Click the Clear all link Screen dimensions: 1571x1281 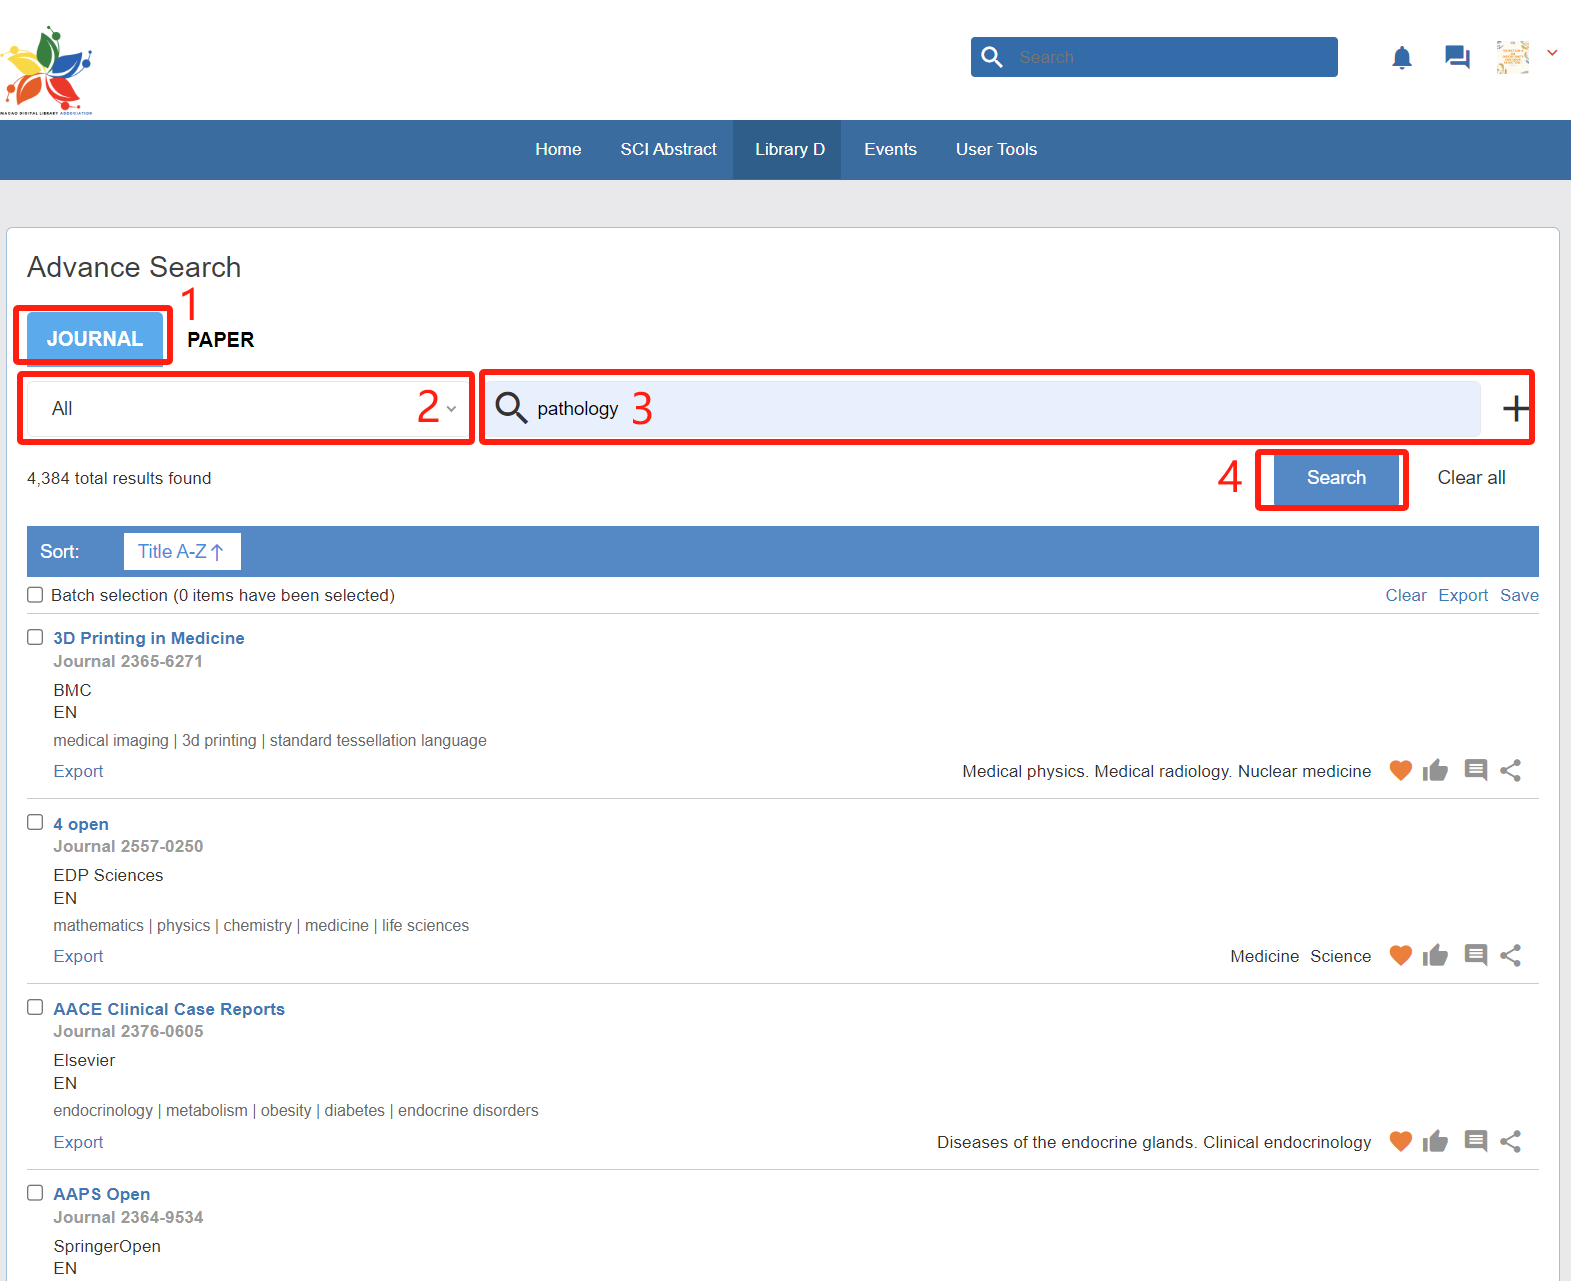pyautogui.click(x=1471, y=478)
